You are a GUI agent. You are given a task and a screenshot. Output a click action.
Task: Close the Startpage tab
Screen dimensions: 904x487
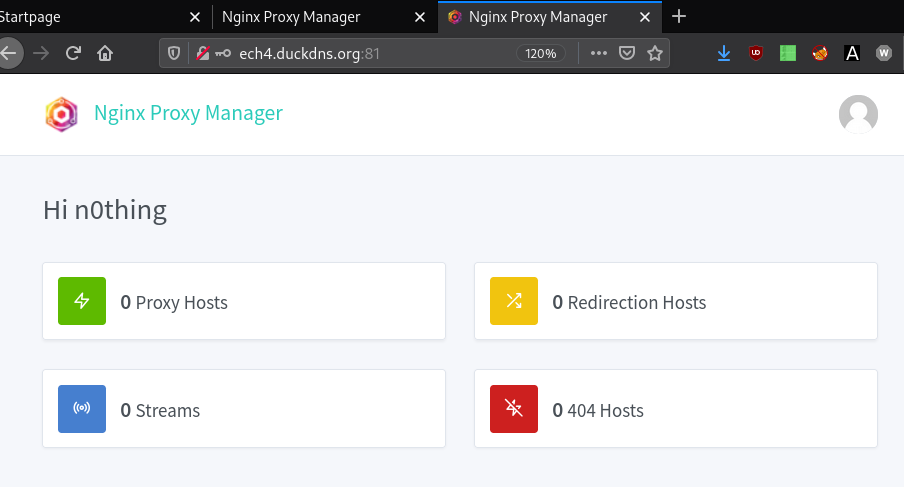pyautogui.click(x=195, y=17)
